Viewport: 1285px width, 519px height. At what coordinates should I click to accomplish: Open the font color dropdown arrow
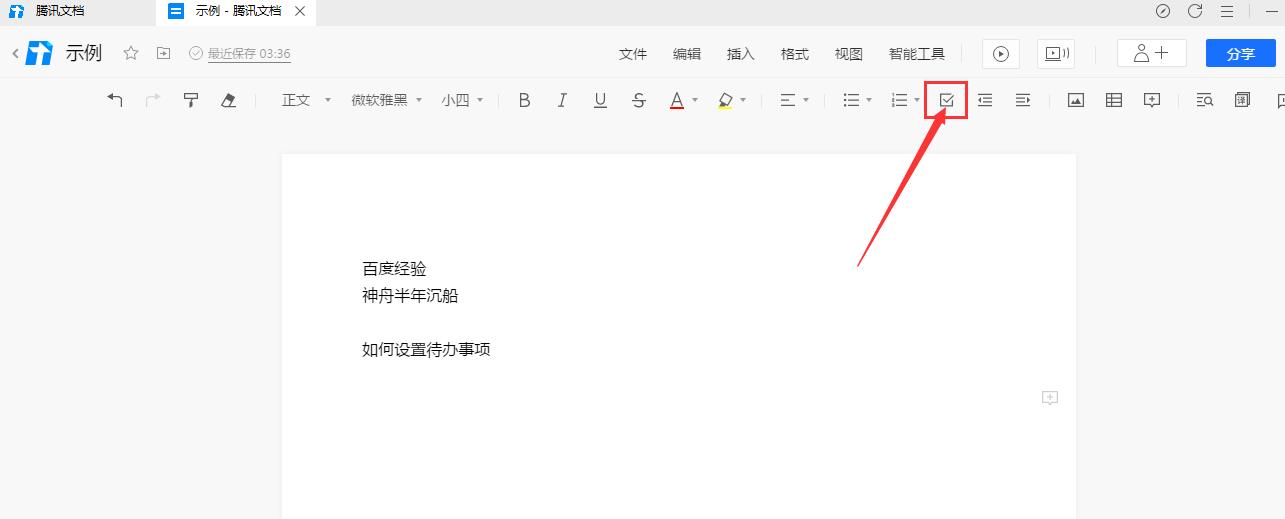point(695,100)
